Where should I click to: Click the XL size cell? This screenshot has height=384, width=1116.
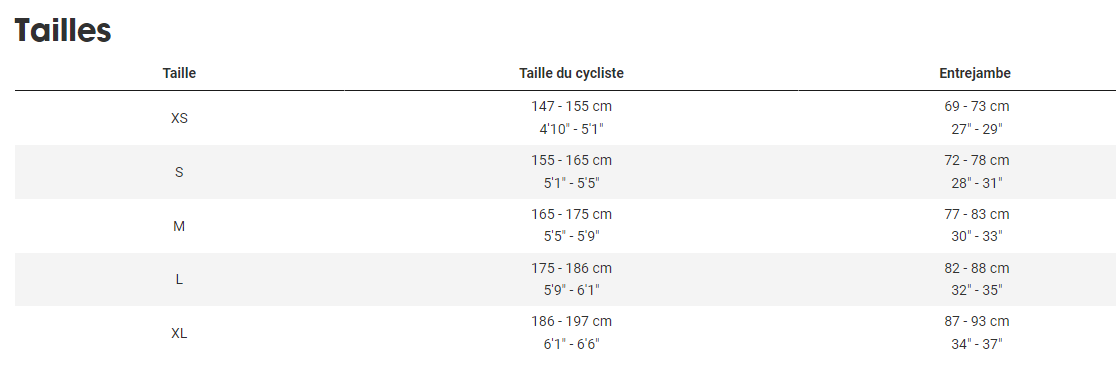(x=179, y=333)
